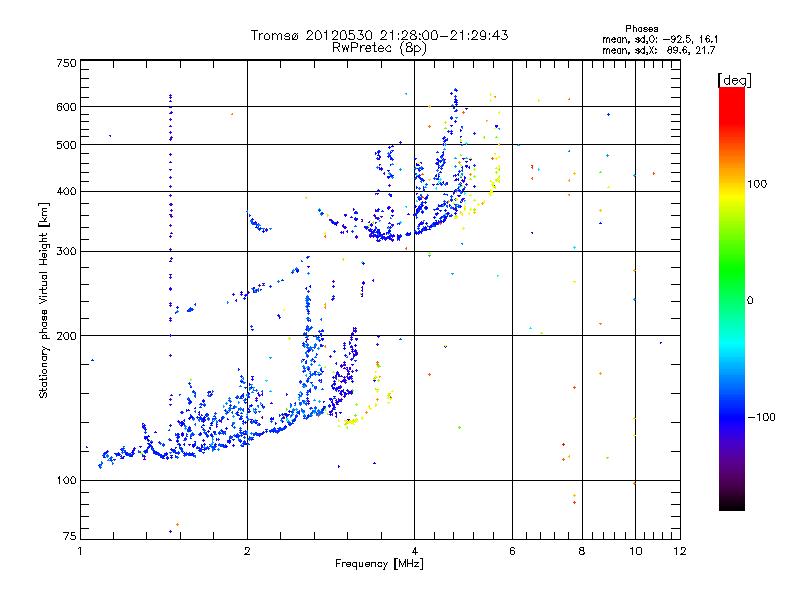Image resolution: width=800 pixels, height=600 pixels.
Task: Click the '6' frequency tick label
Action: (x=512, y=551)
